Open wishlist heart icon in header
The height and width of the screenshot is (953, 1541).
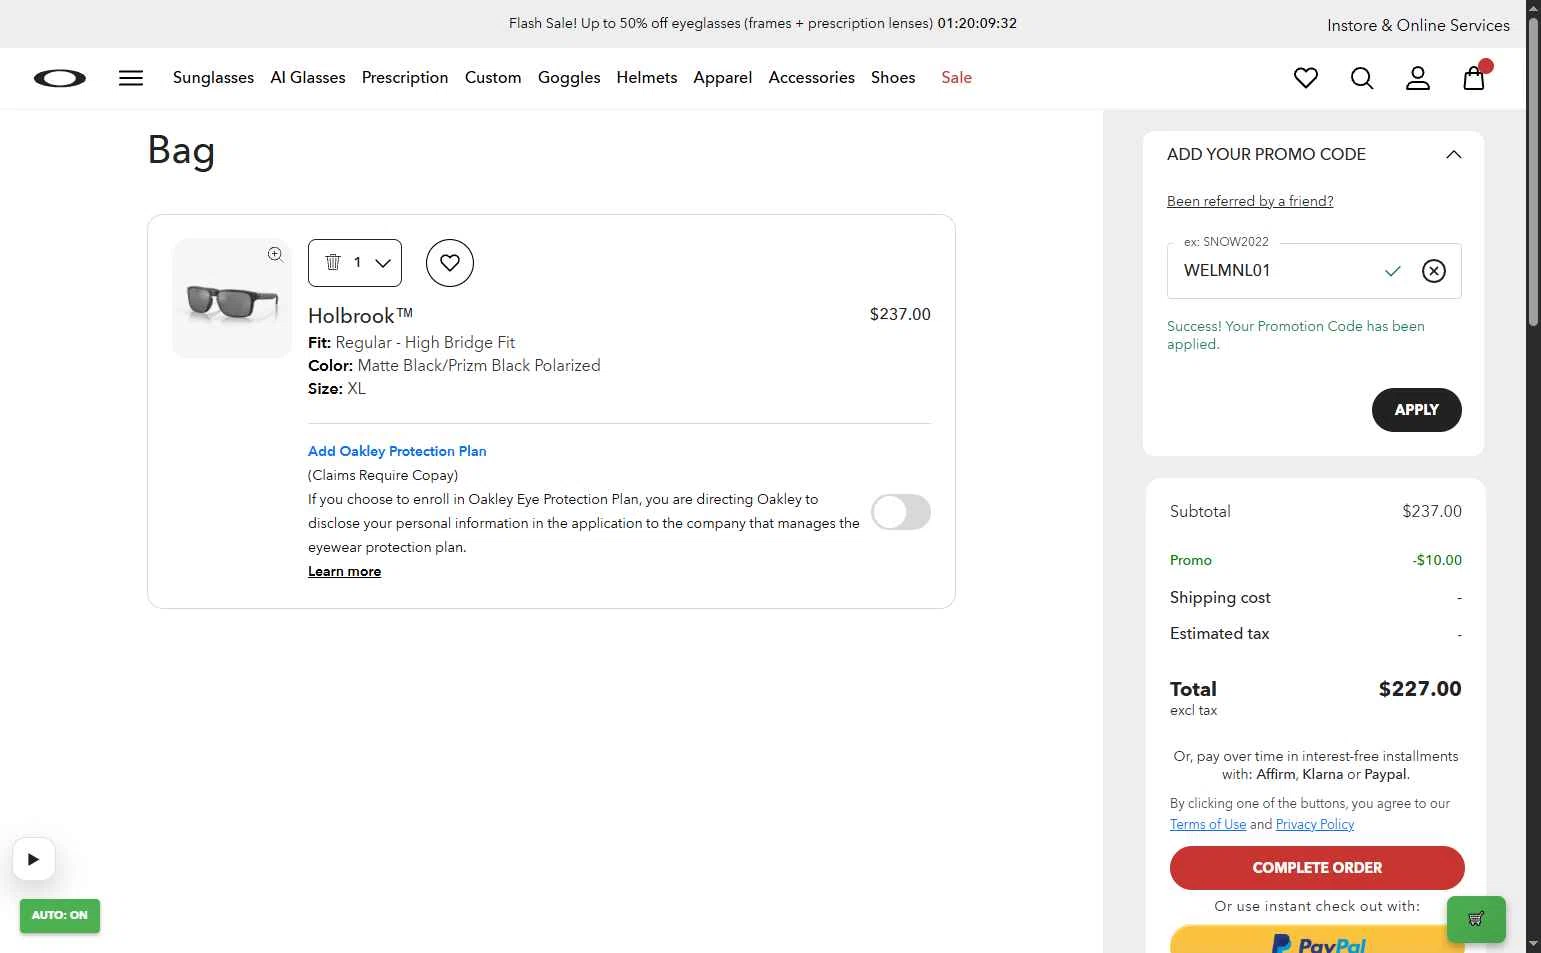1306,78
